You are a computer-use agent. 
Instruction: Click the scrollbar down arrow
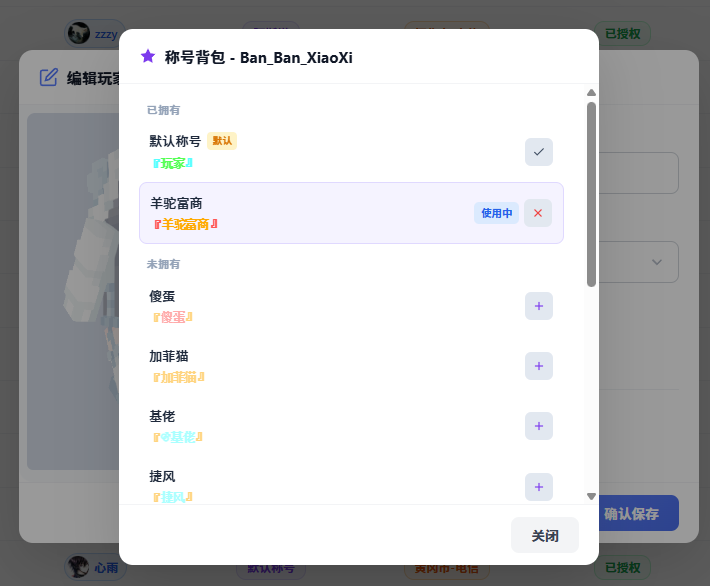click(591, 496)
